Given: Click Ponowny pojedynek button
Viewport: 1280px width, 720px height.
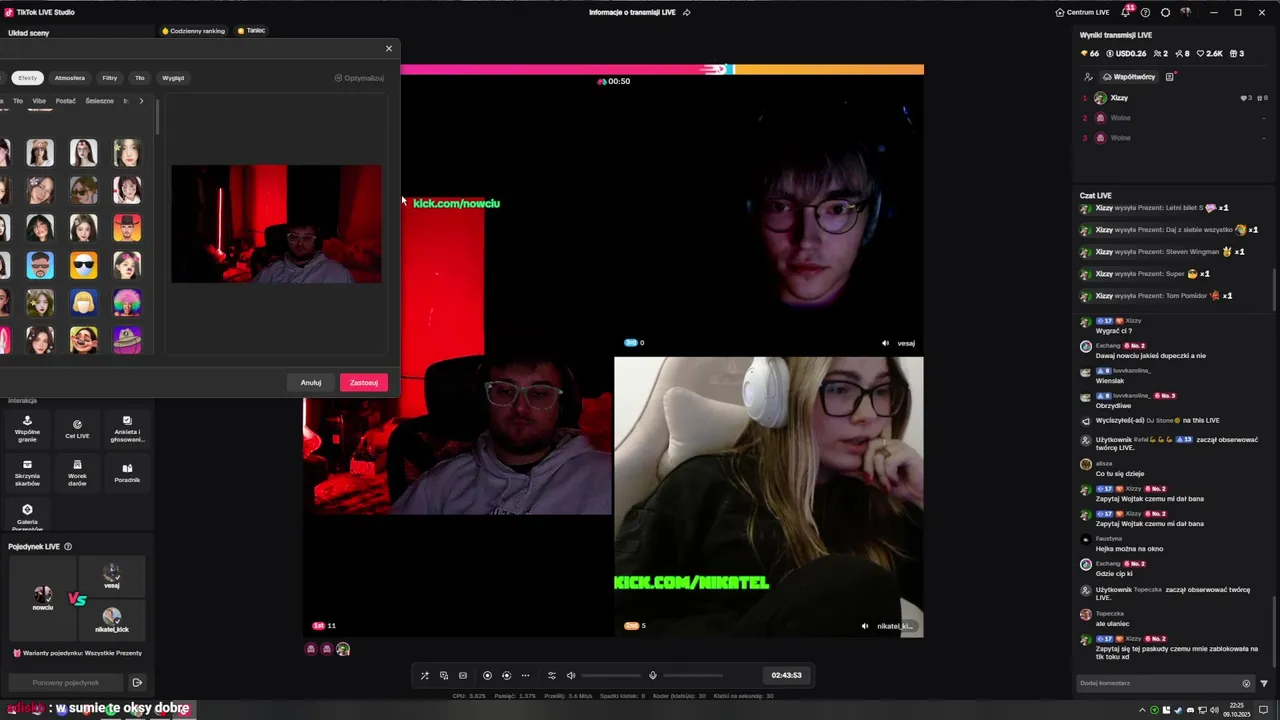Looking at the screenshot, I should (66, 683).
